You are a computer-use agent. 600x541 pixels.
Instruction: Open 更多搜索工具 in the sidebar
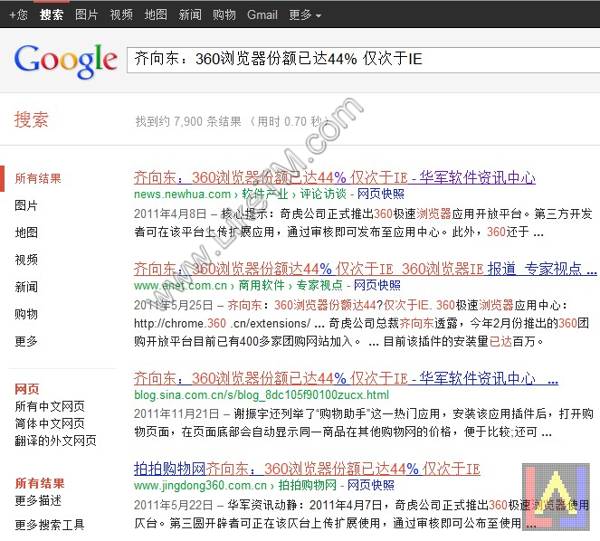tap(50, 525)
